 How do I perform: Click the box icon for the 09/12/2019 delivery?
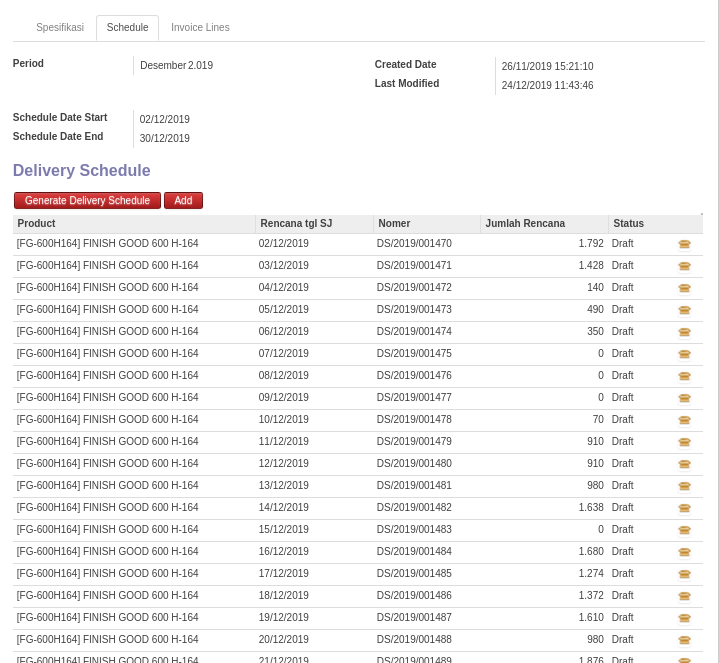coord(684,398)
